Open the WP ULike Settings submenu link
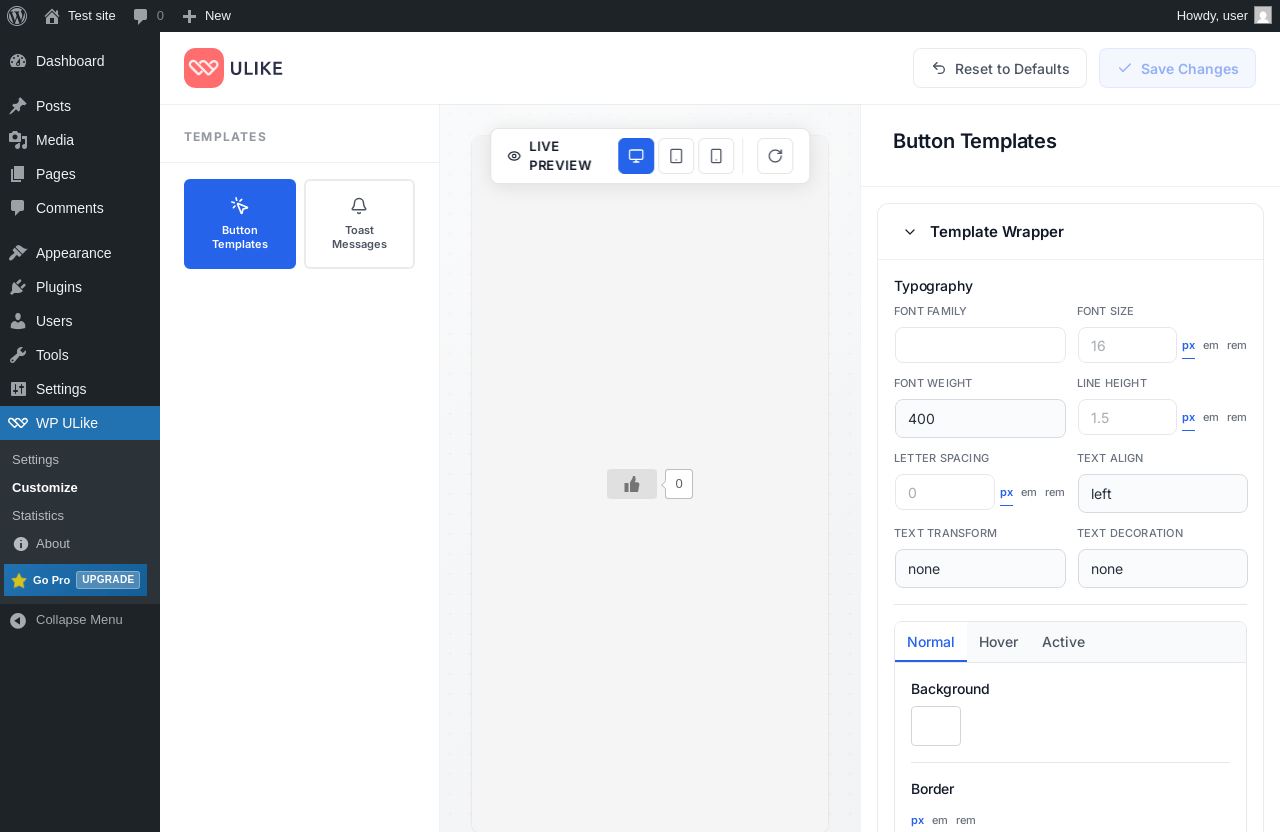 tap(36, 460)
